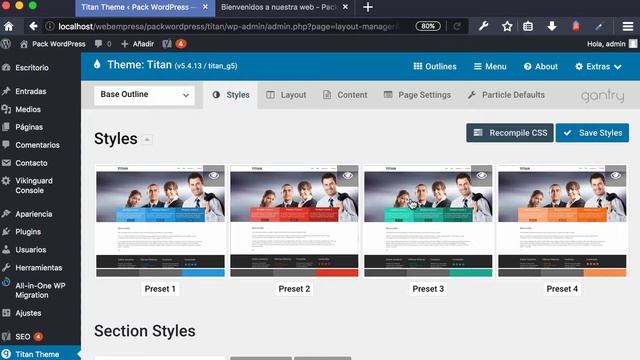Open About in the Gantry header
Image resolution: width=640 pixels, height=360 pixels.
540,67
